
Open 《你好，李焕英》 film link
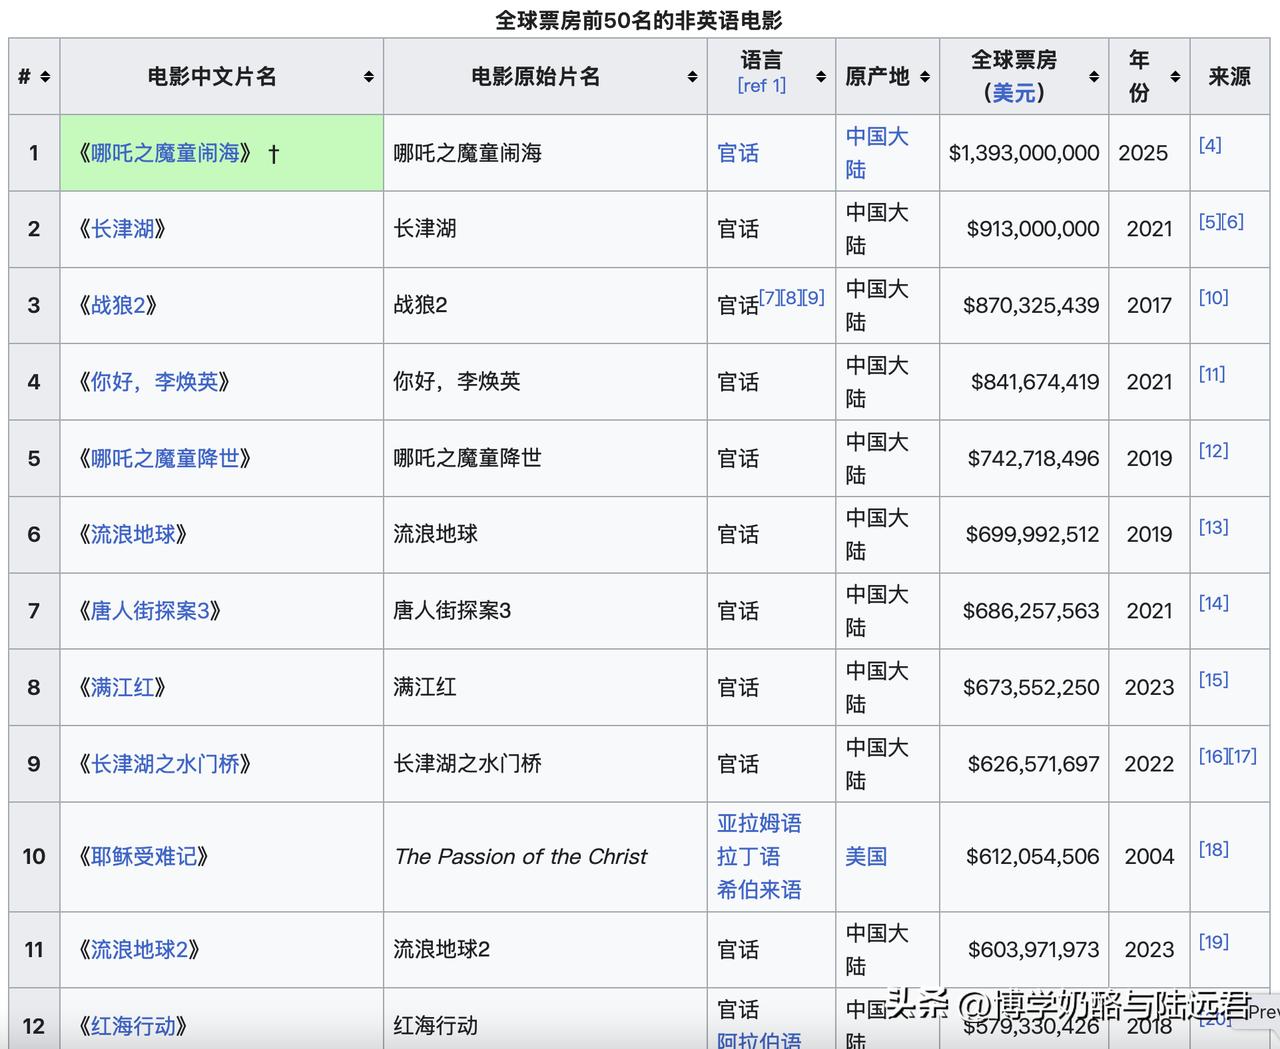[155, 382]
